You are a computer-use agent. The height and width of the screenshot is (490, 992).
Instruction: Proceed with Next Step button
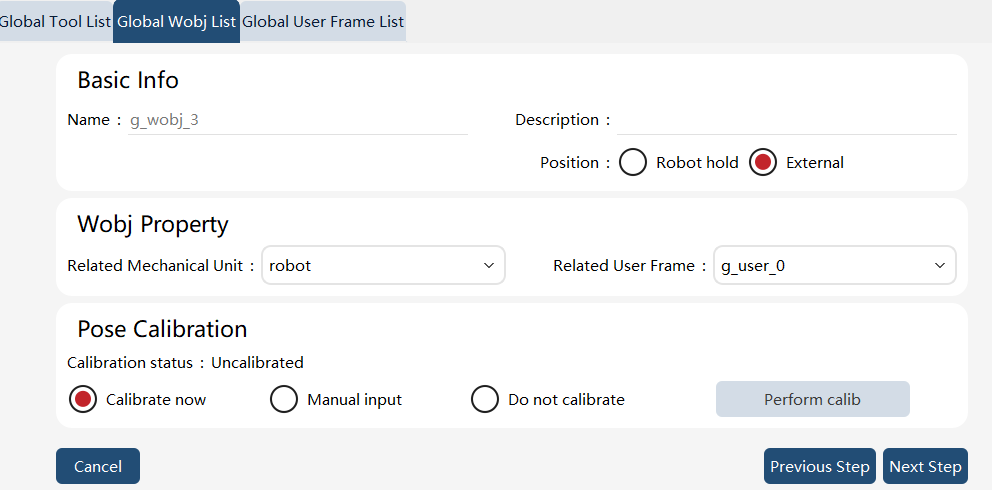point(925,467)
